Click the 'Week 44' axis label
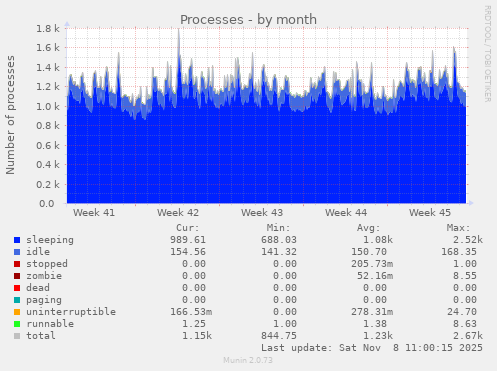 click(x=346, y=213)
